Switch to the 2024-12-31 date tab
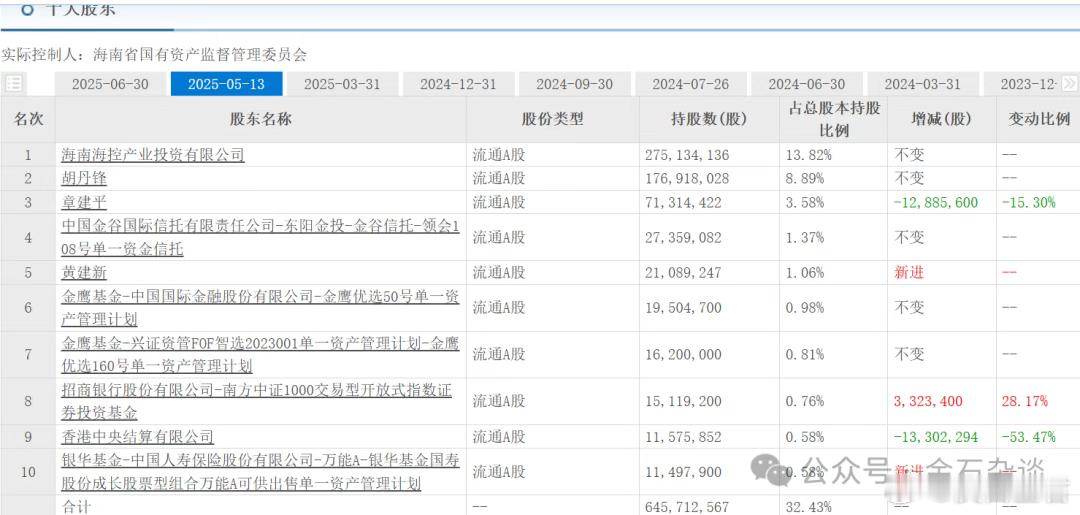 [x=458, y=84]
